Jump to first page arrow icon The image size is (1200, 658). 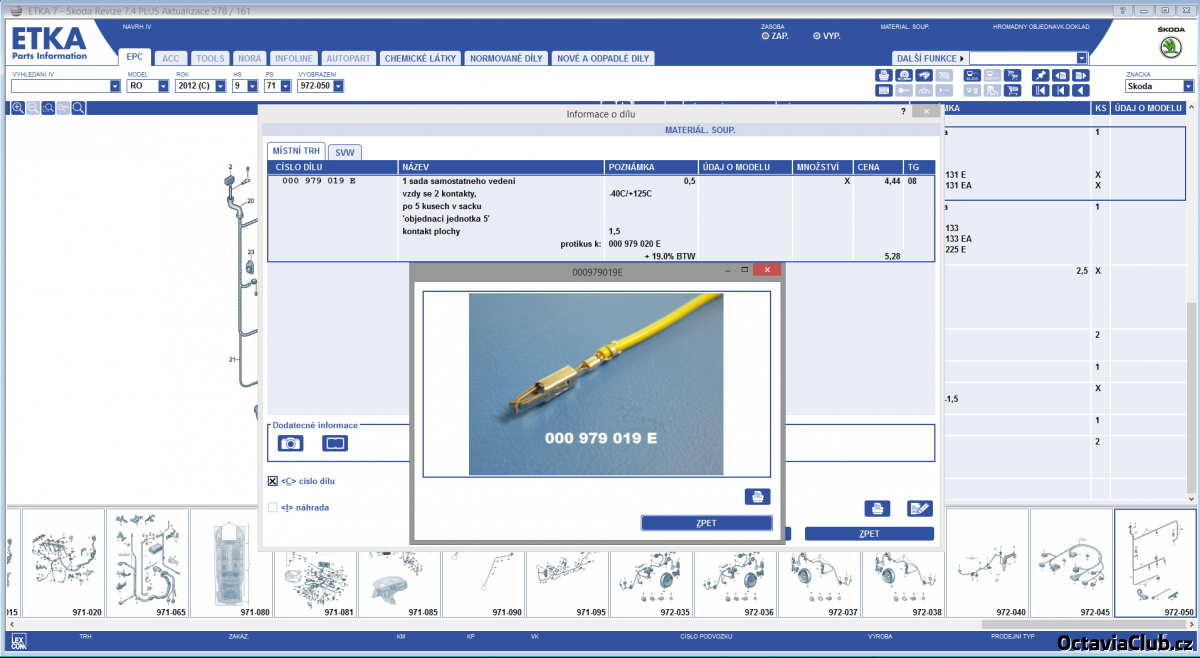(1040, 90)
